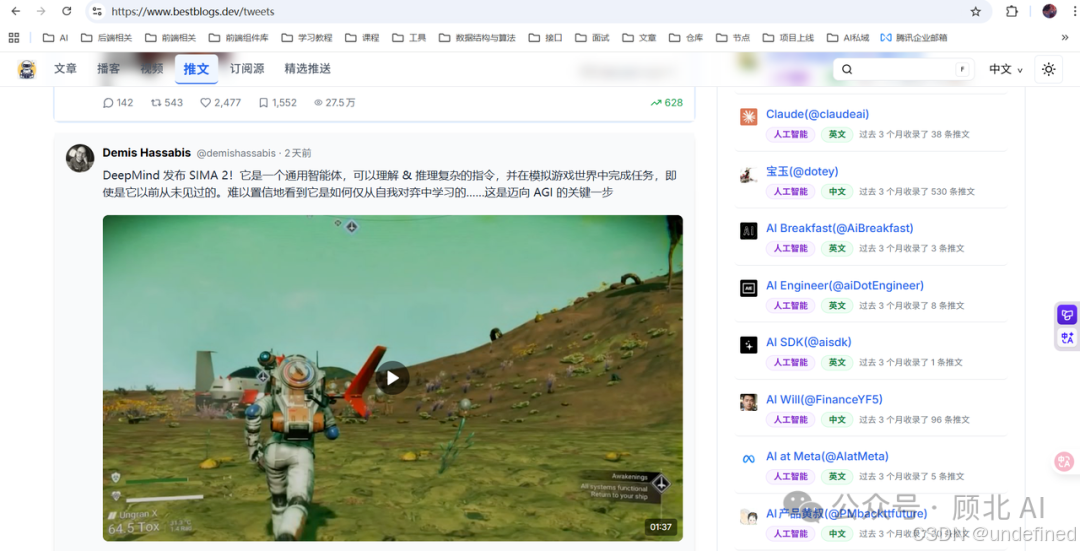
Task: Open AI Breakfast(@AiBreakfast) link
Action: tap(840, 228)
